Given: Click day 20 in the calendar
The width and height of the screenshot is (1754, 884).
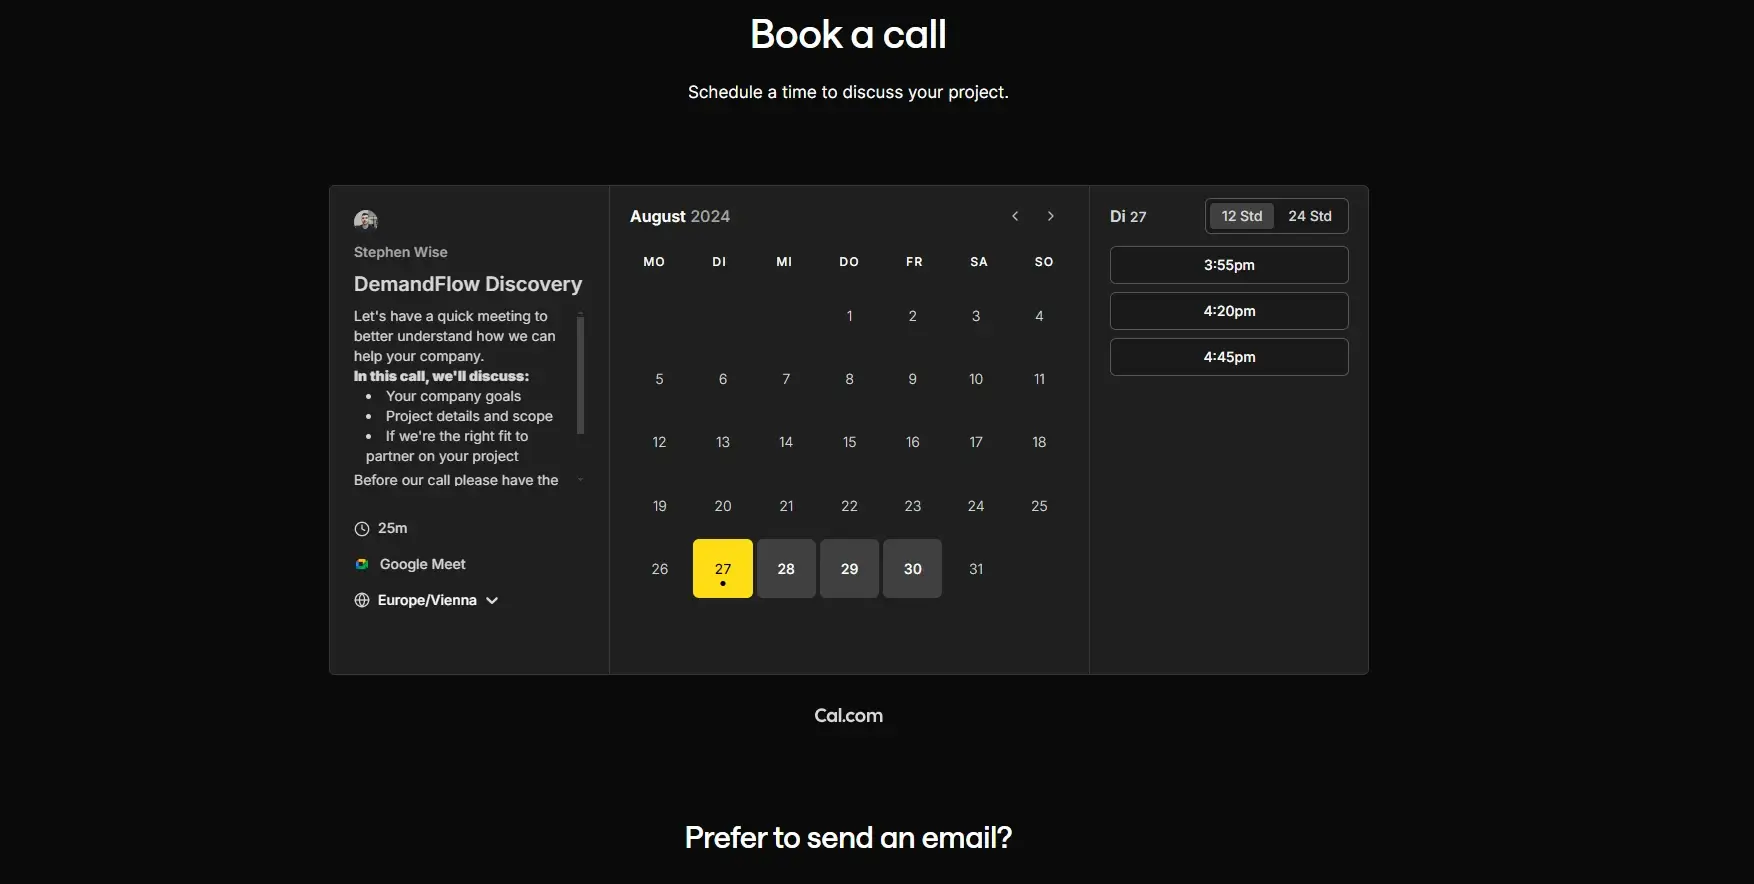Looking at the screenshot, I should point(723,506).
